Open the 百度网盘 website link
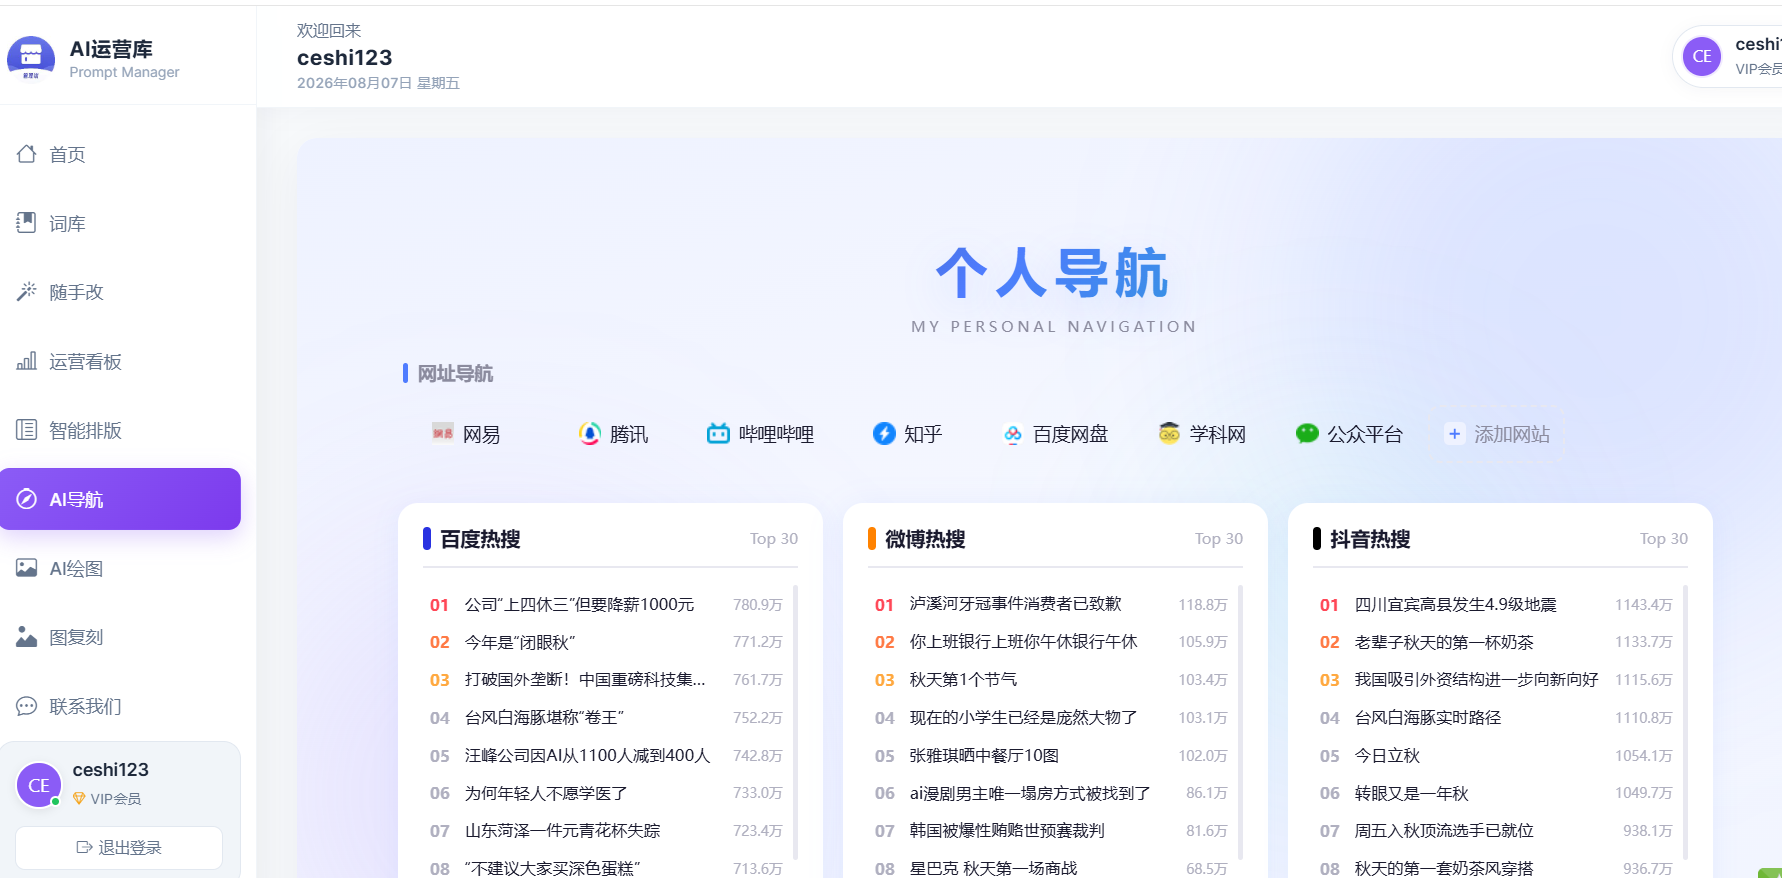 [1056, 434]
